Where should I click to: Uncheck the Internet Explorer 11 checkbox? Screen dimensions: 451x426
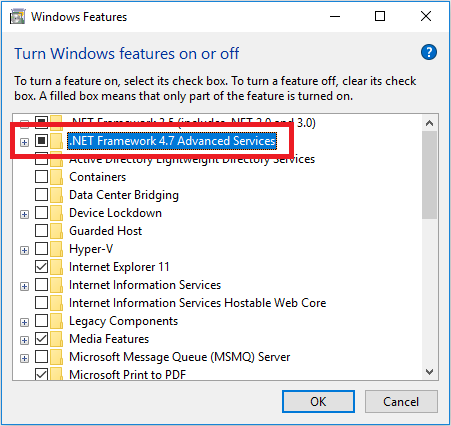click(41, 267)
